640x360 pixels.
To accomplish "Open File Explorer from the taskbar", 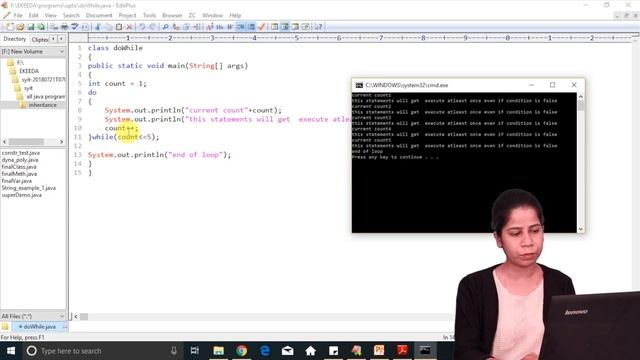I will (218, 351).
